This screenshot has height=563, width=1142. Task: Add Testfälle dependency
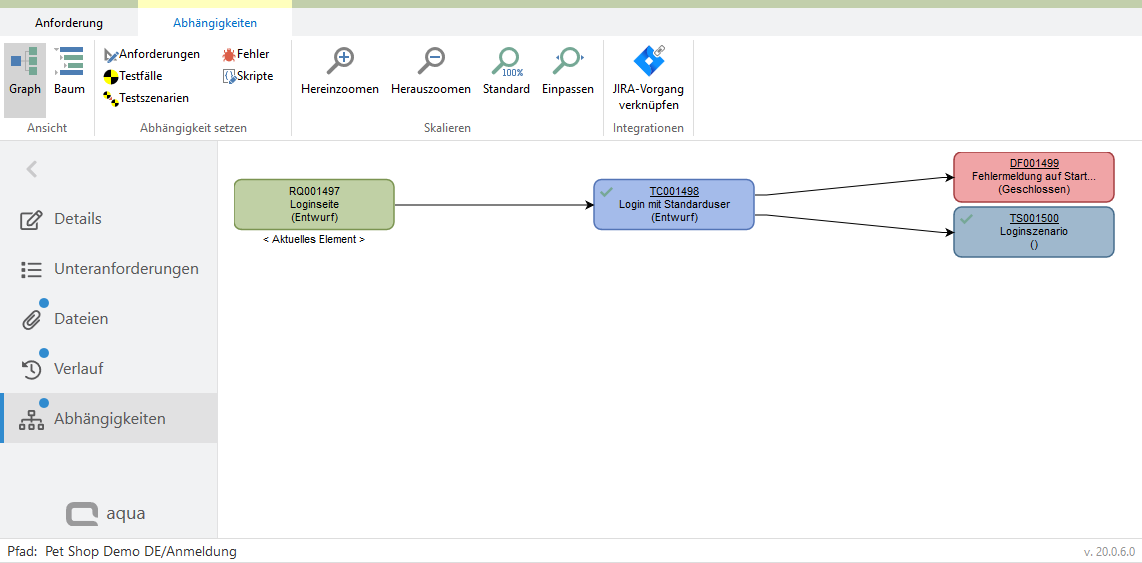(x=133, y=76)
